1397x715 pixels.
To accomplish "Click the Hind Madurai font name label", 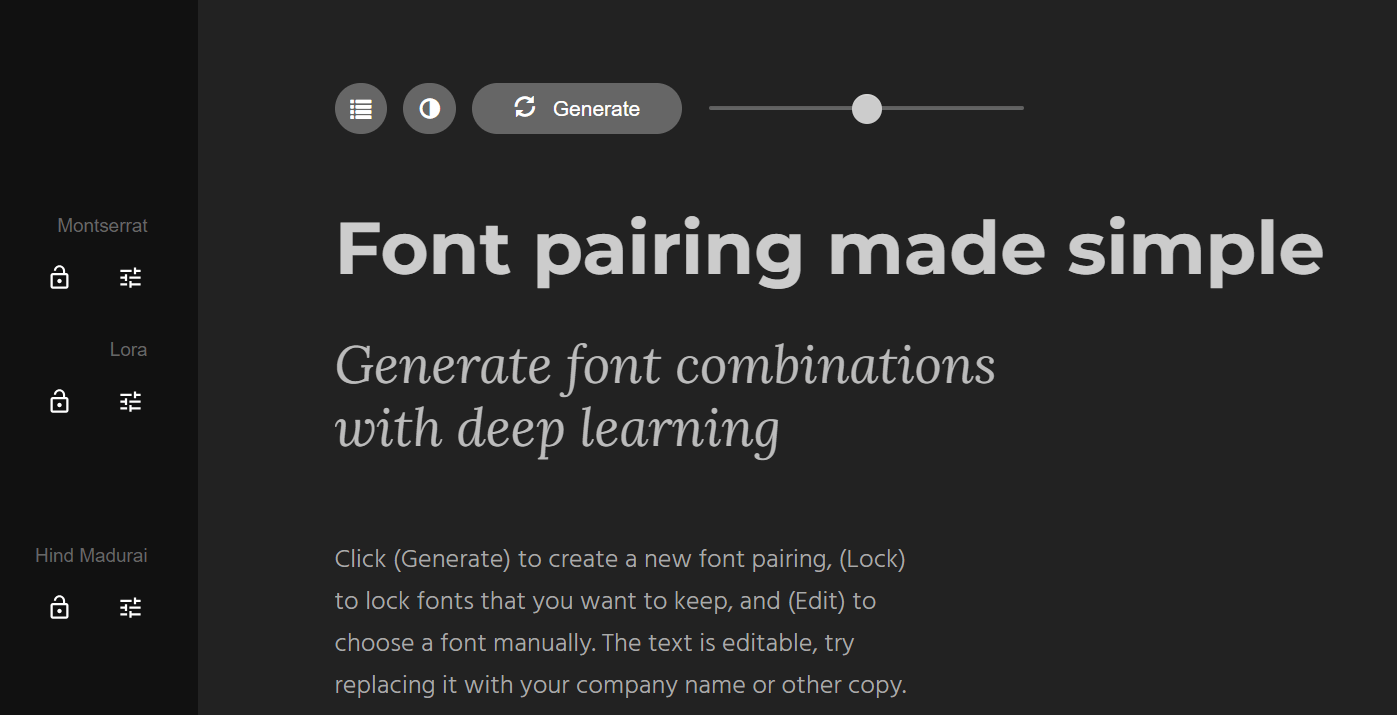I will click(91, 556).
